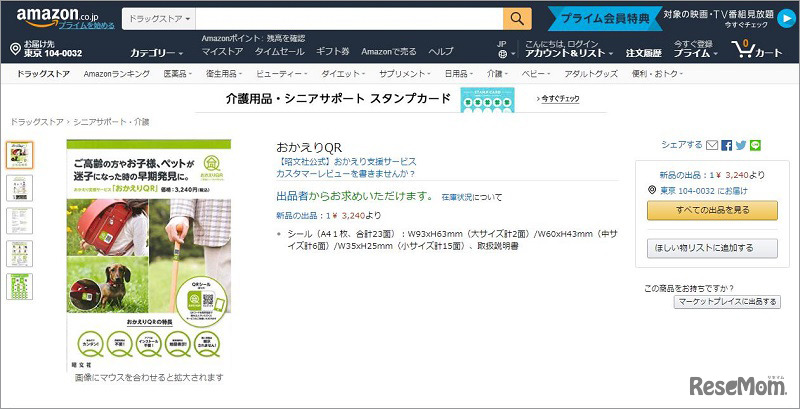
Task: Click the おかえりQR product title
Action: [309, 148]
